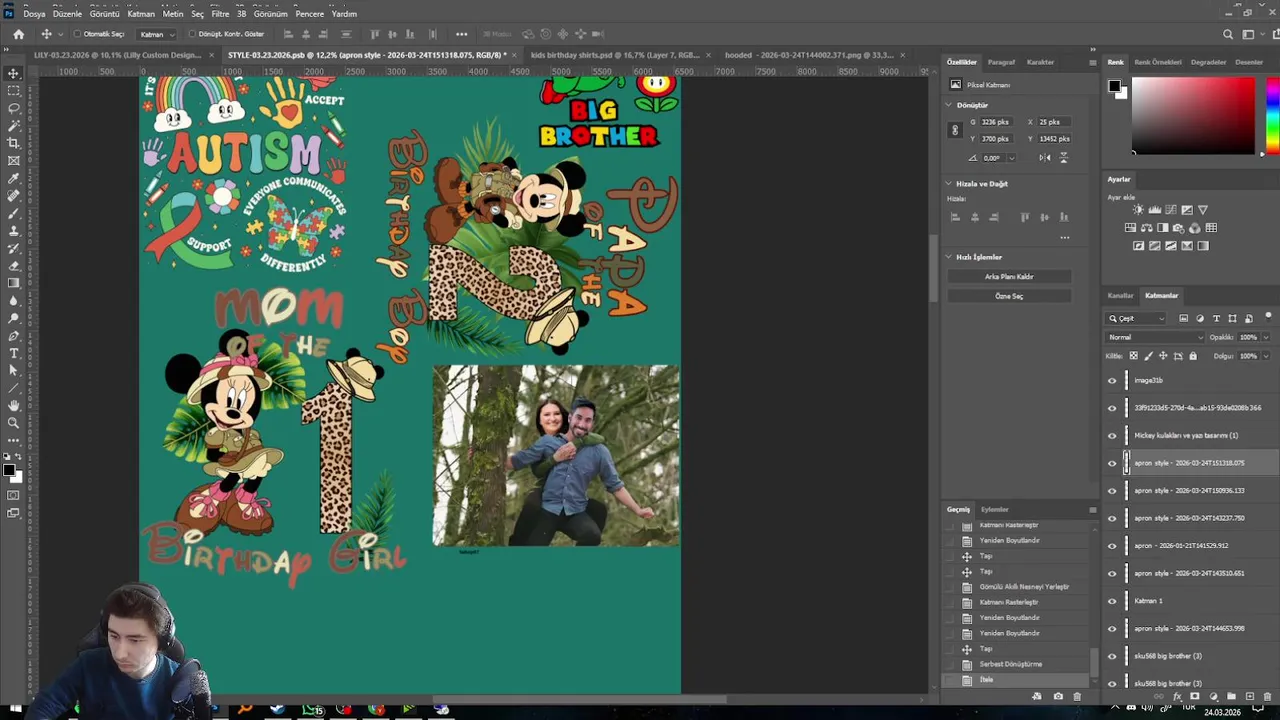
Task: Collapse the Hızlı İşlemler section
Action: click(949, 257)
